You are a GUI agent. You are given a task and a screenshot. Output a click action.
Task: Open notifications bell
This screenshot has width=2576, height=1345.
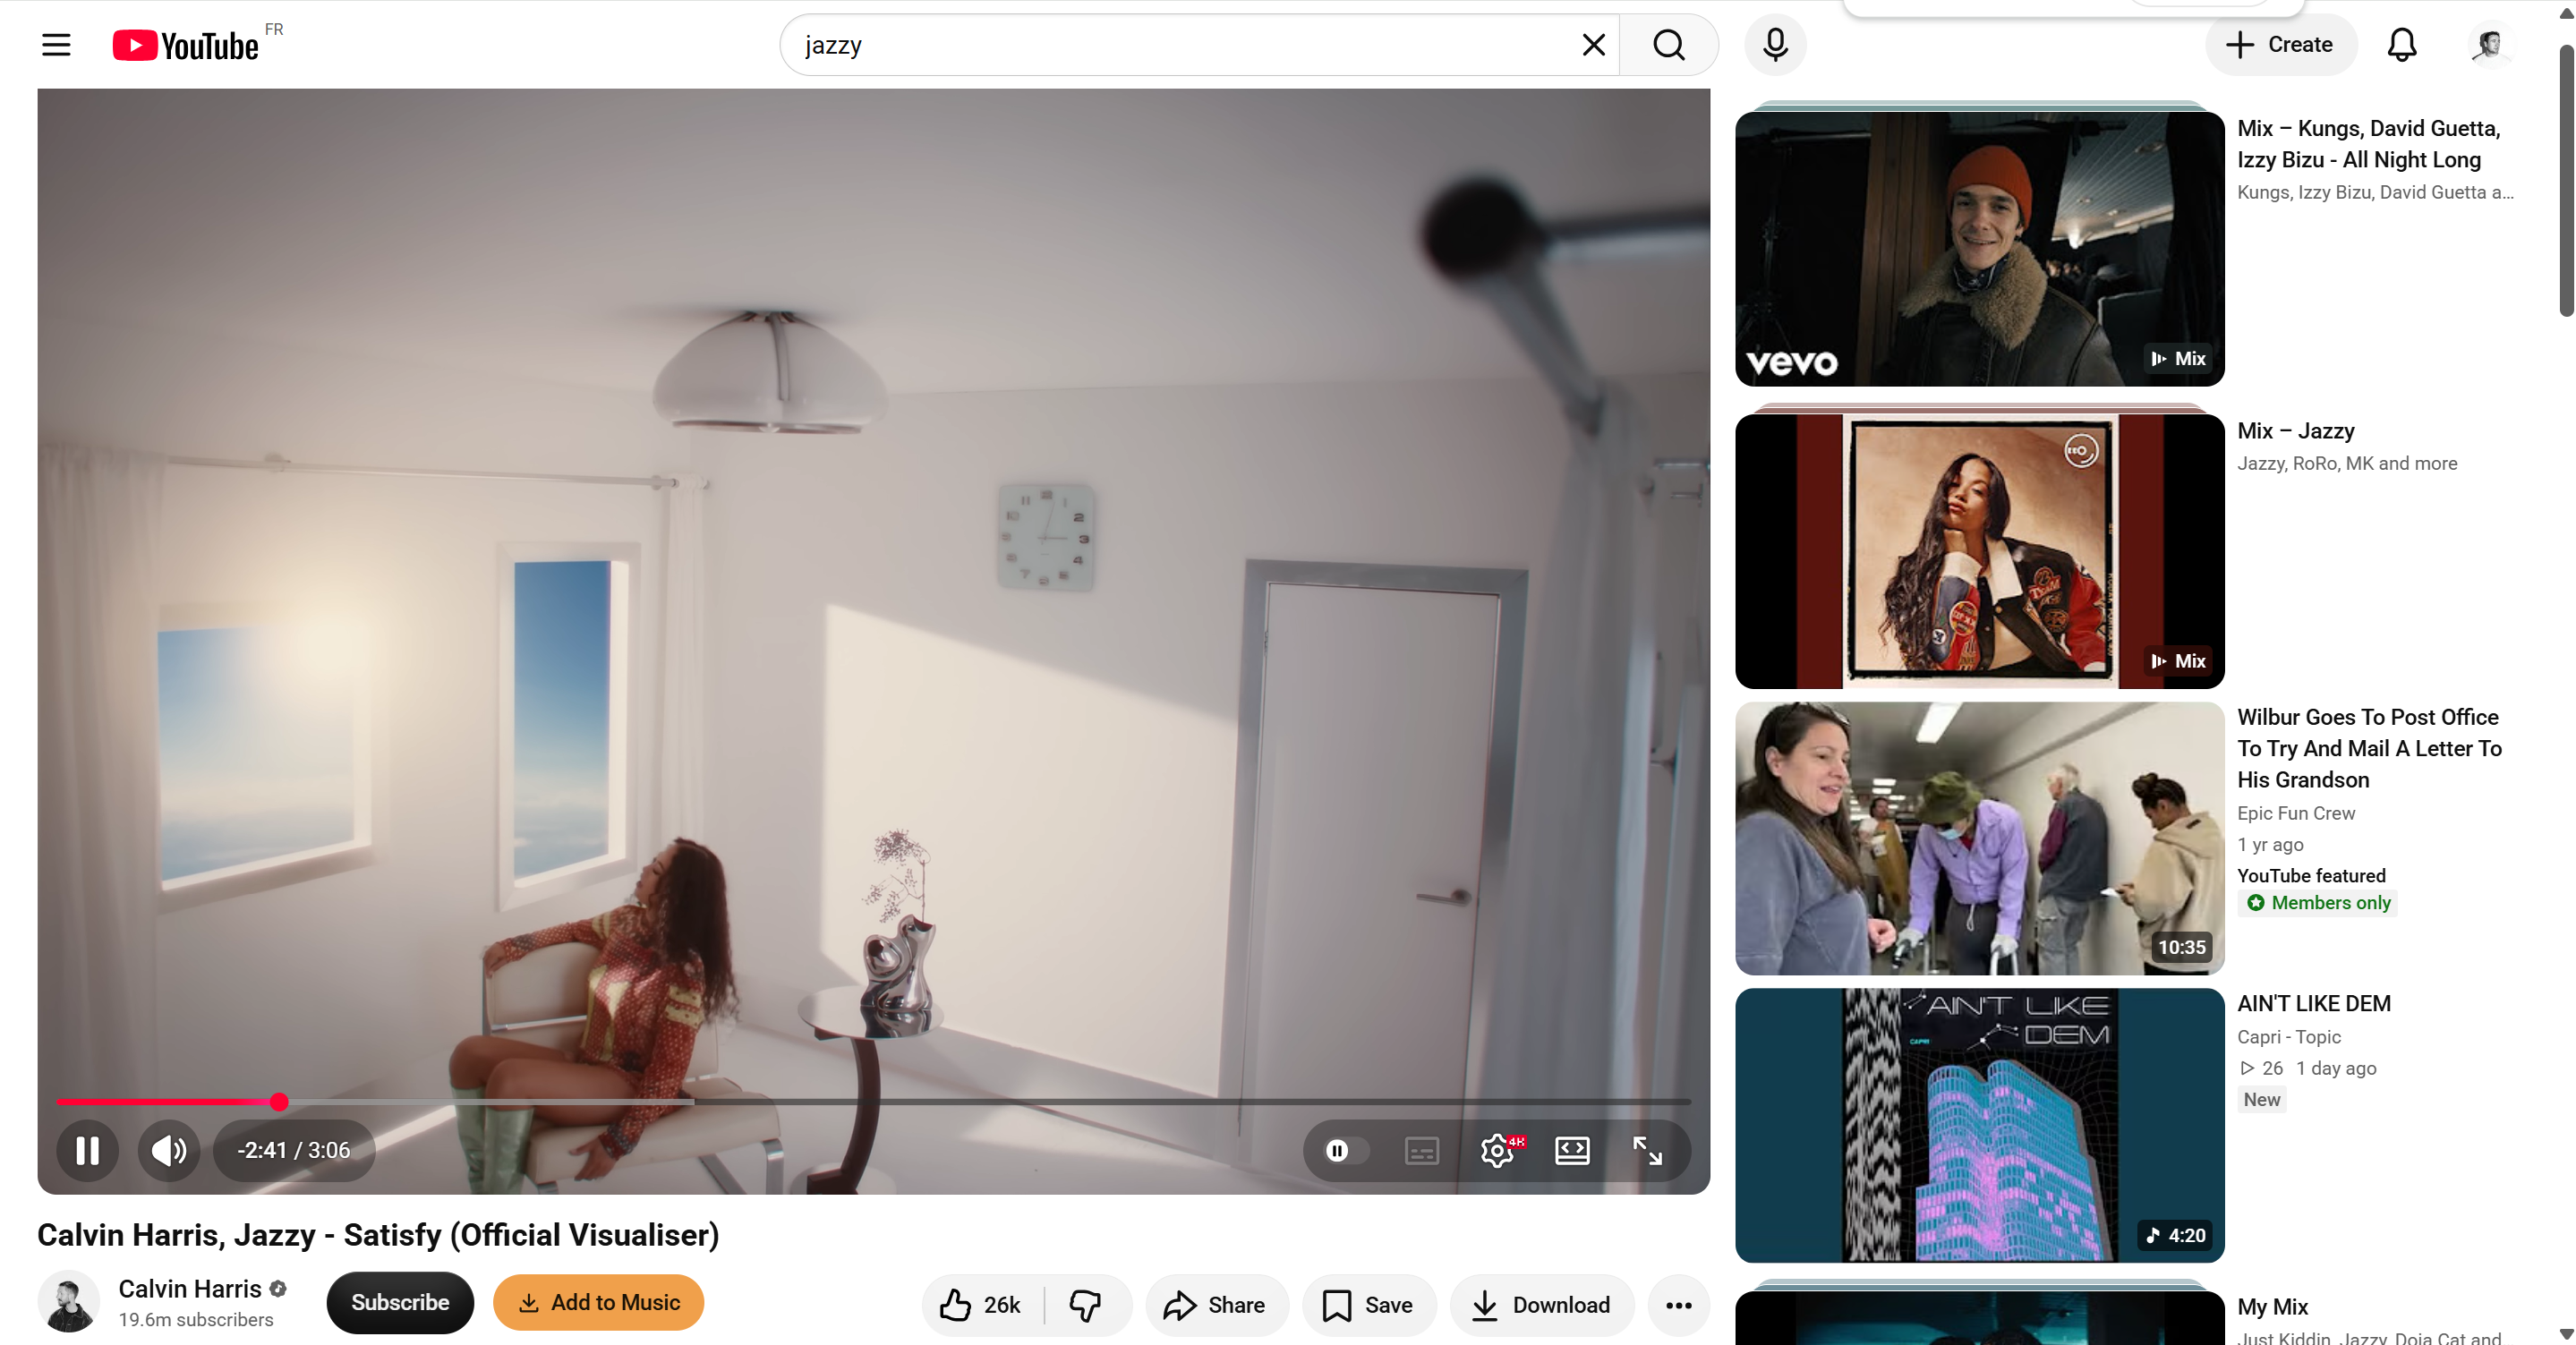(x=2401, y=45)
